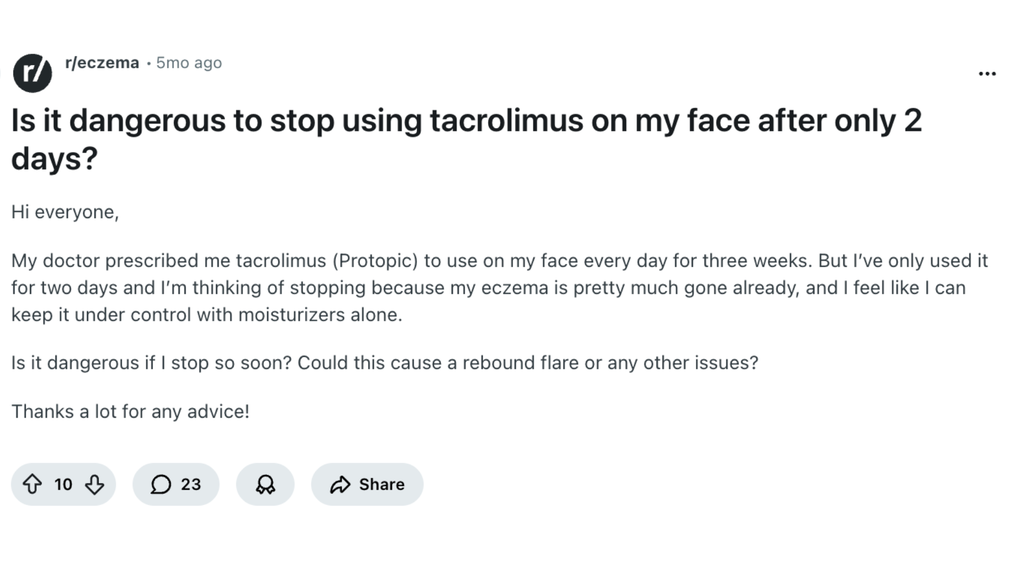The height and width of the screenshot is (576, 1024).
Task: Click the "5mo ago" post timestamp
Action: click(189, 63)
